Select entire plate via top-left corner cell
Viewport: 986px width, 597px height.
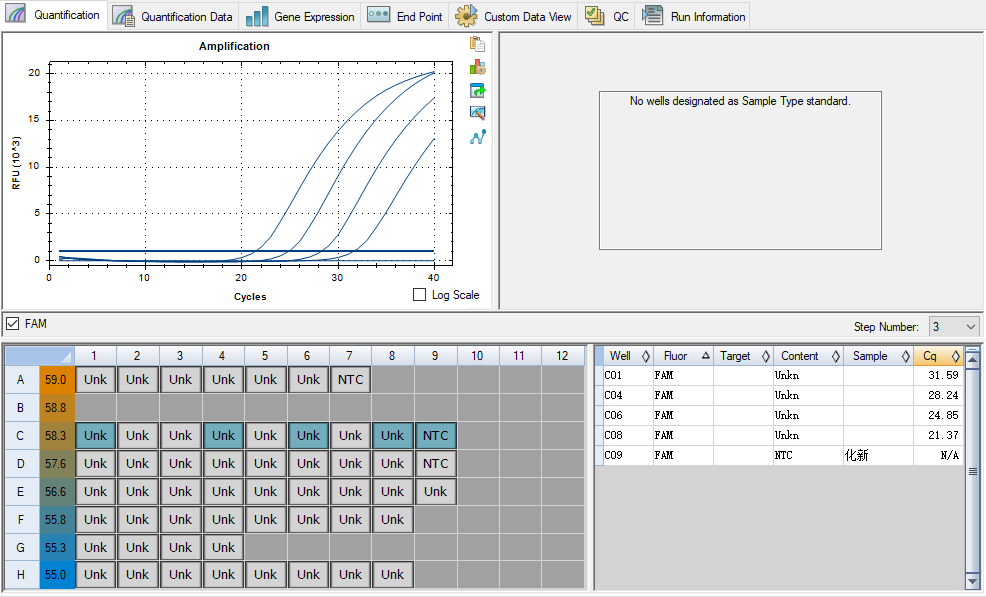pyautogui.click(x=40, y=355)
